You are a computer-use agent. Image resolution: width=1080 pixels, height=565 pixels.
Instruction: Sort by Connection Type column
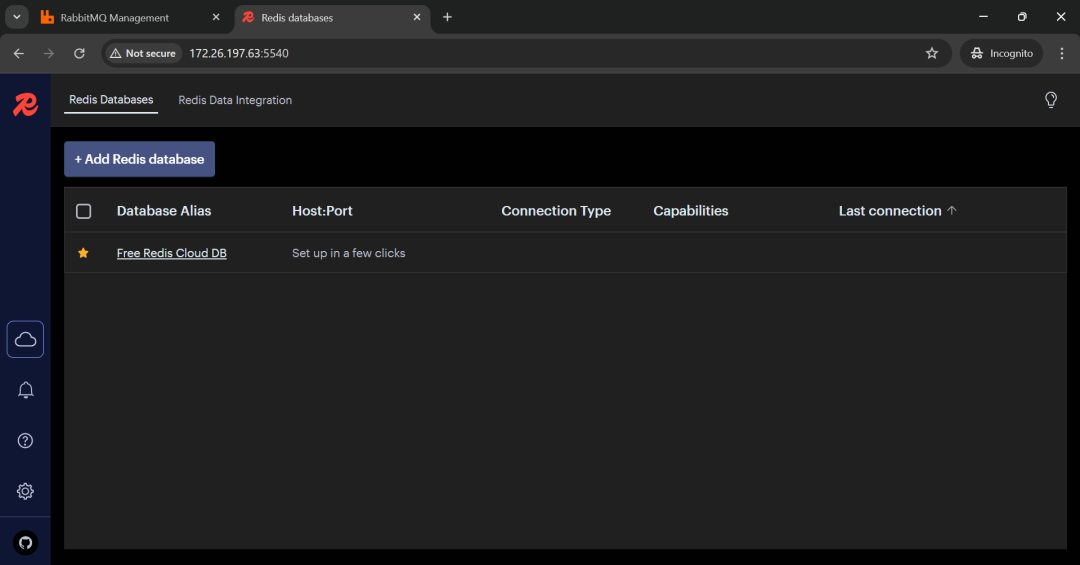[556, 211]
